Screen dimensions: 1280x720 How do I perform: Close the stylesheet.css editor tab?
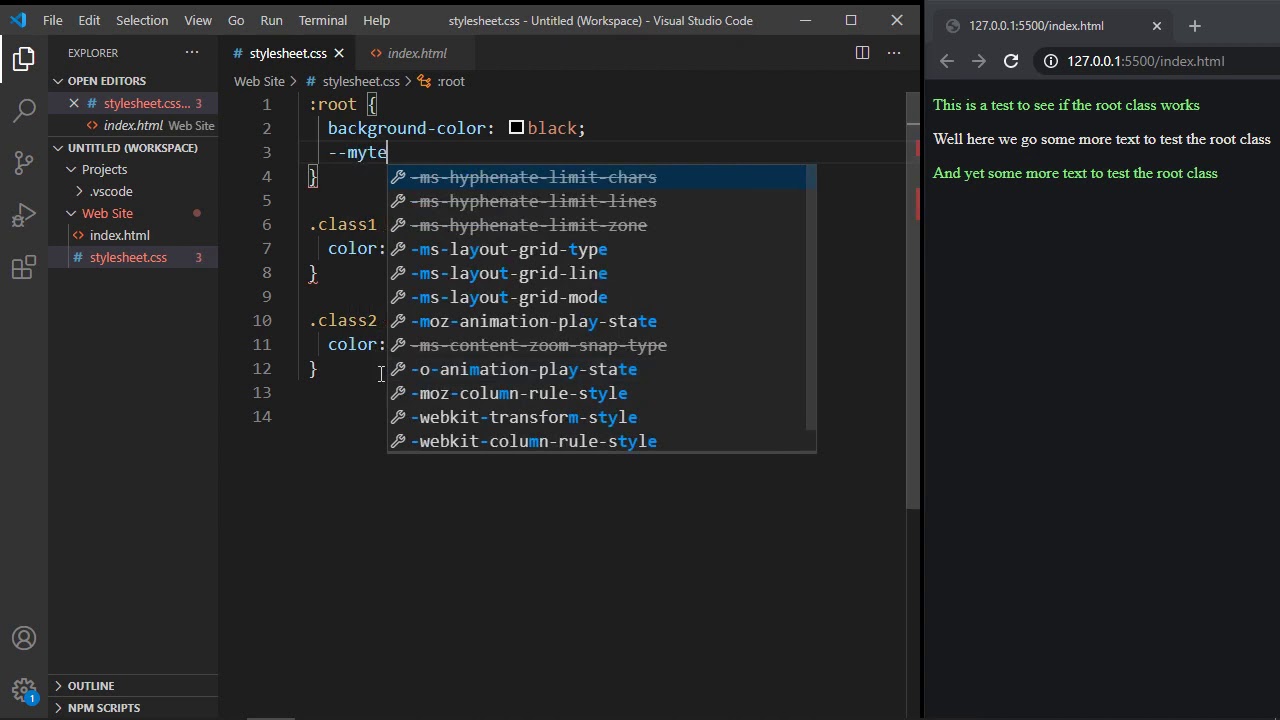pyautogui.click(x=339, y=53)
